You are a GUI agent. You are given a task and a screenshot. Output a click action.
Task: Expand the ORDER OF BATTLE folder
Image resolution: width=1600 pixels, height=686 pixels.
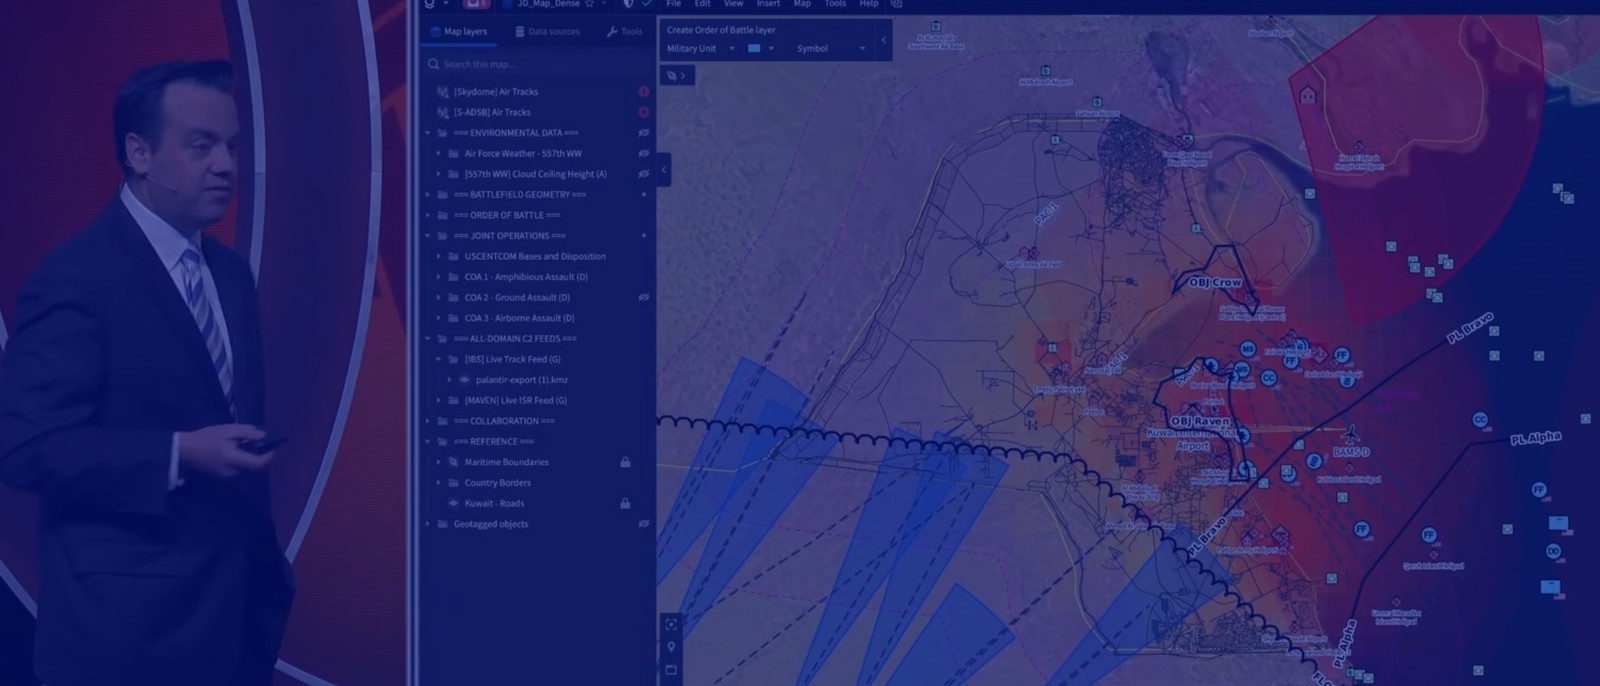point(428,215)
